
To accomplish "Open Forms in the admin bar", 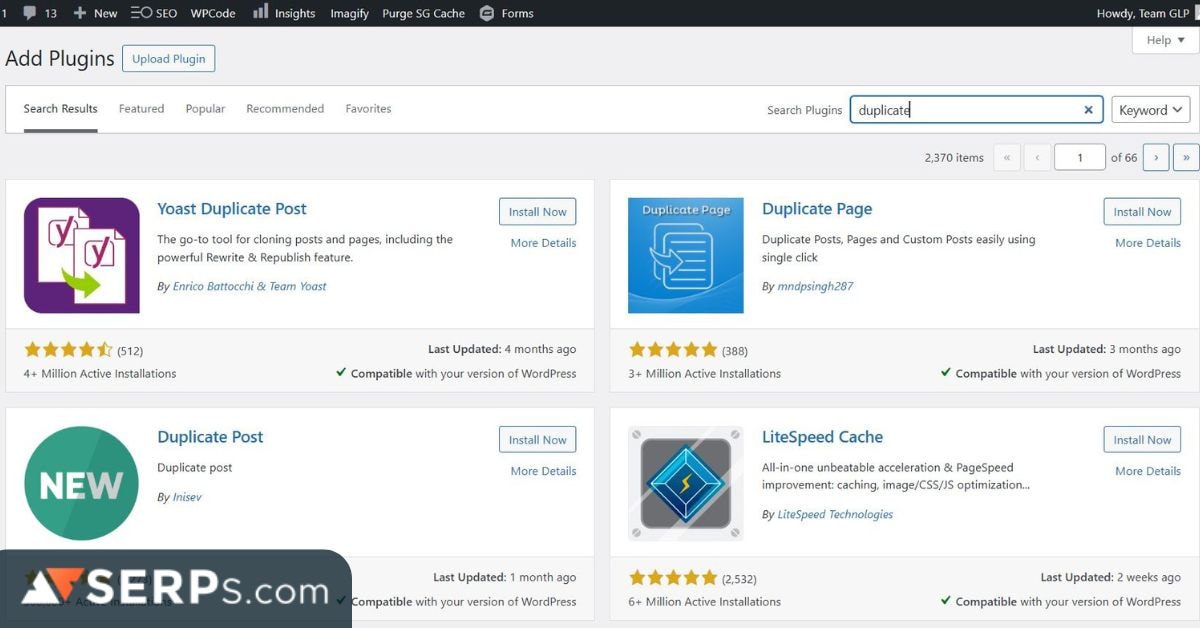I will click(x=506, y=13).
